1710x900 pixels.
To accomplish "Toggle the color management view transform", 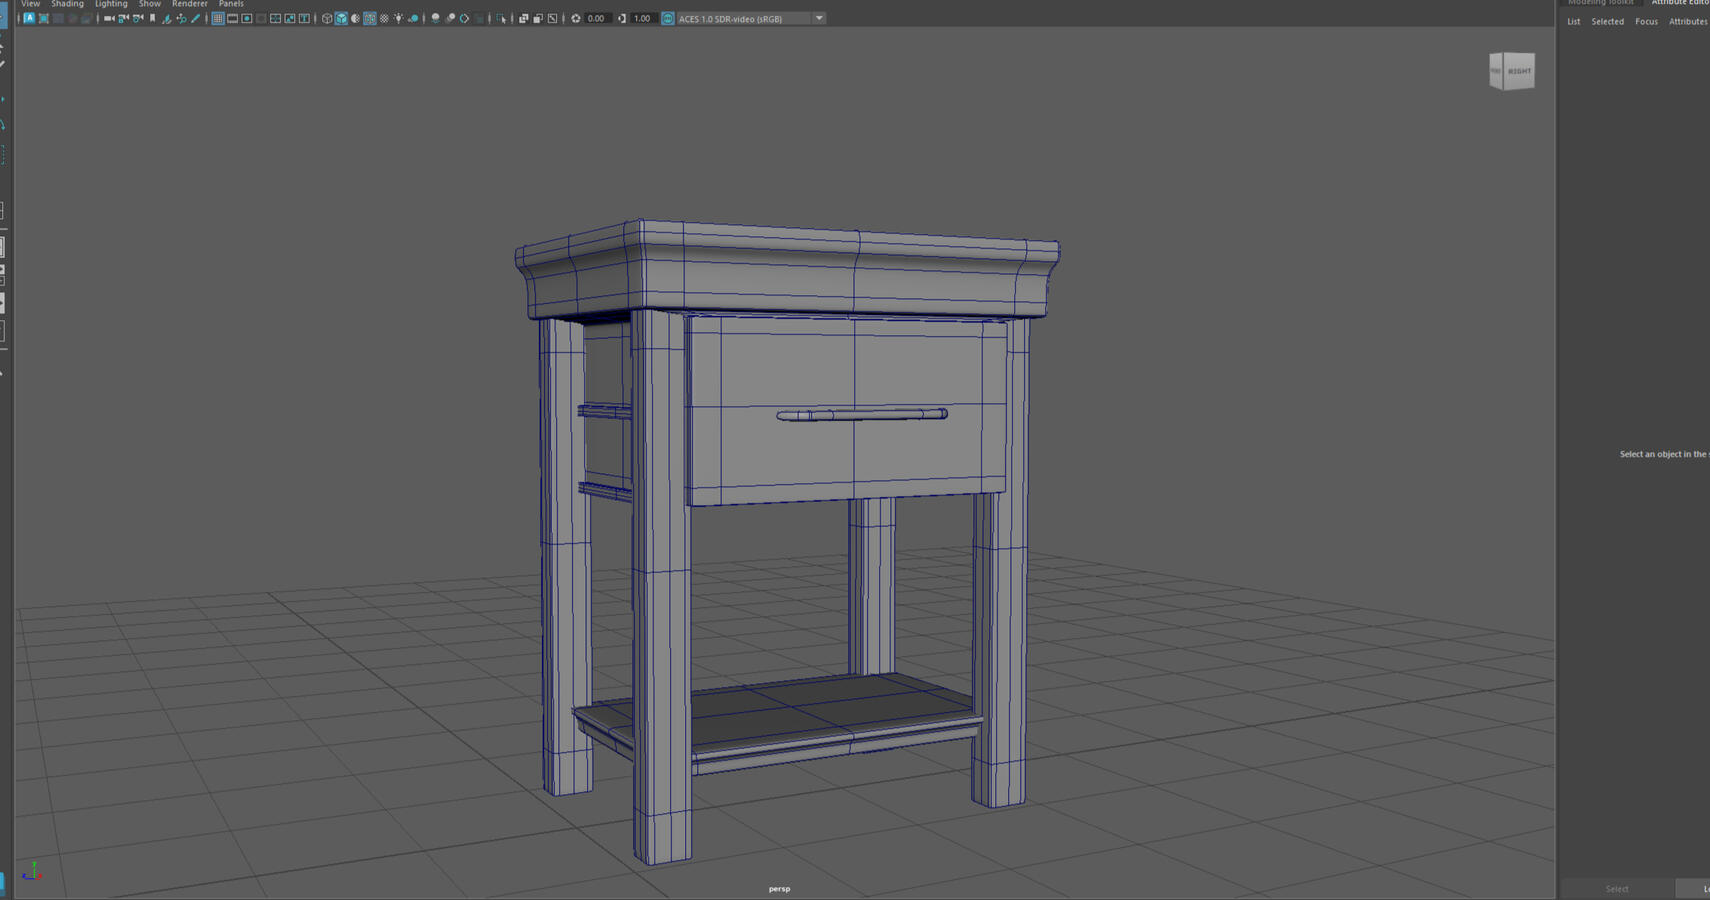I will (x=667, y=19).
